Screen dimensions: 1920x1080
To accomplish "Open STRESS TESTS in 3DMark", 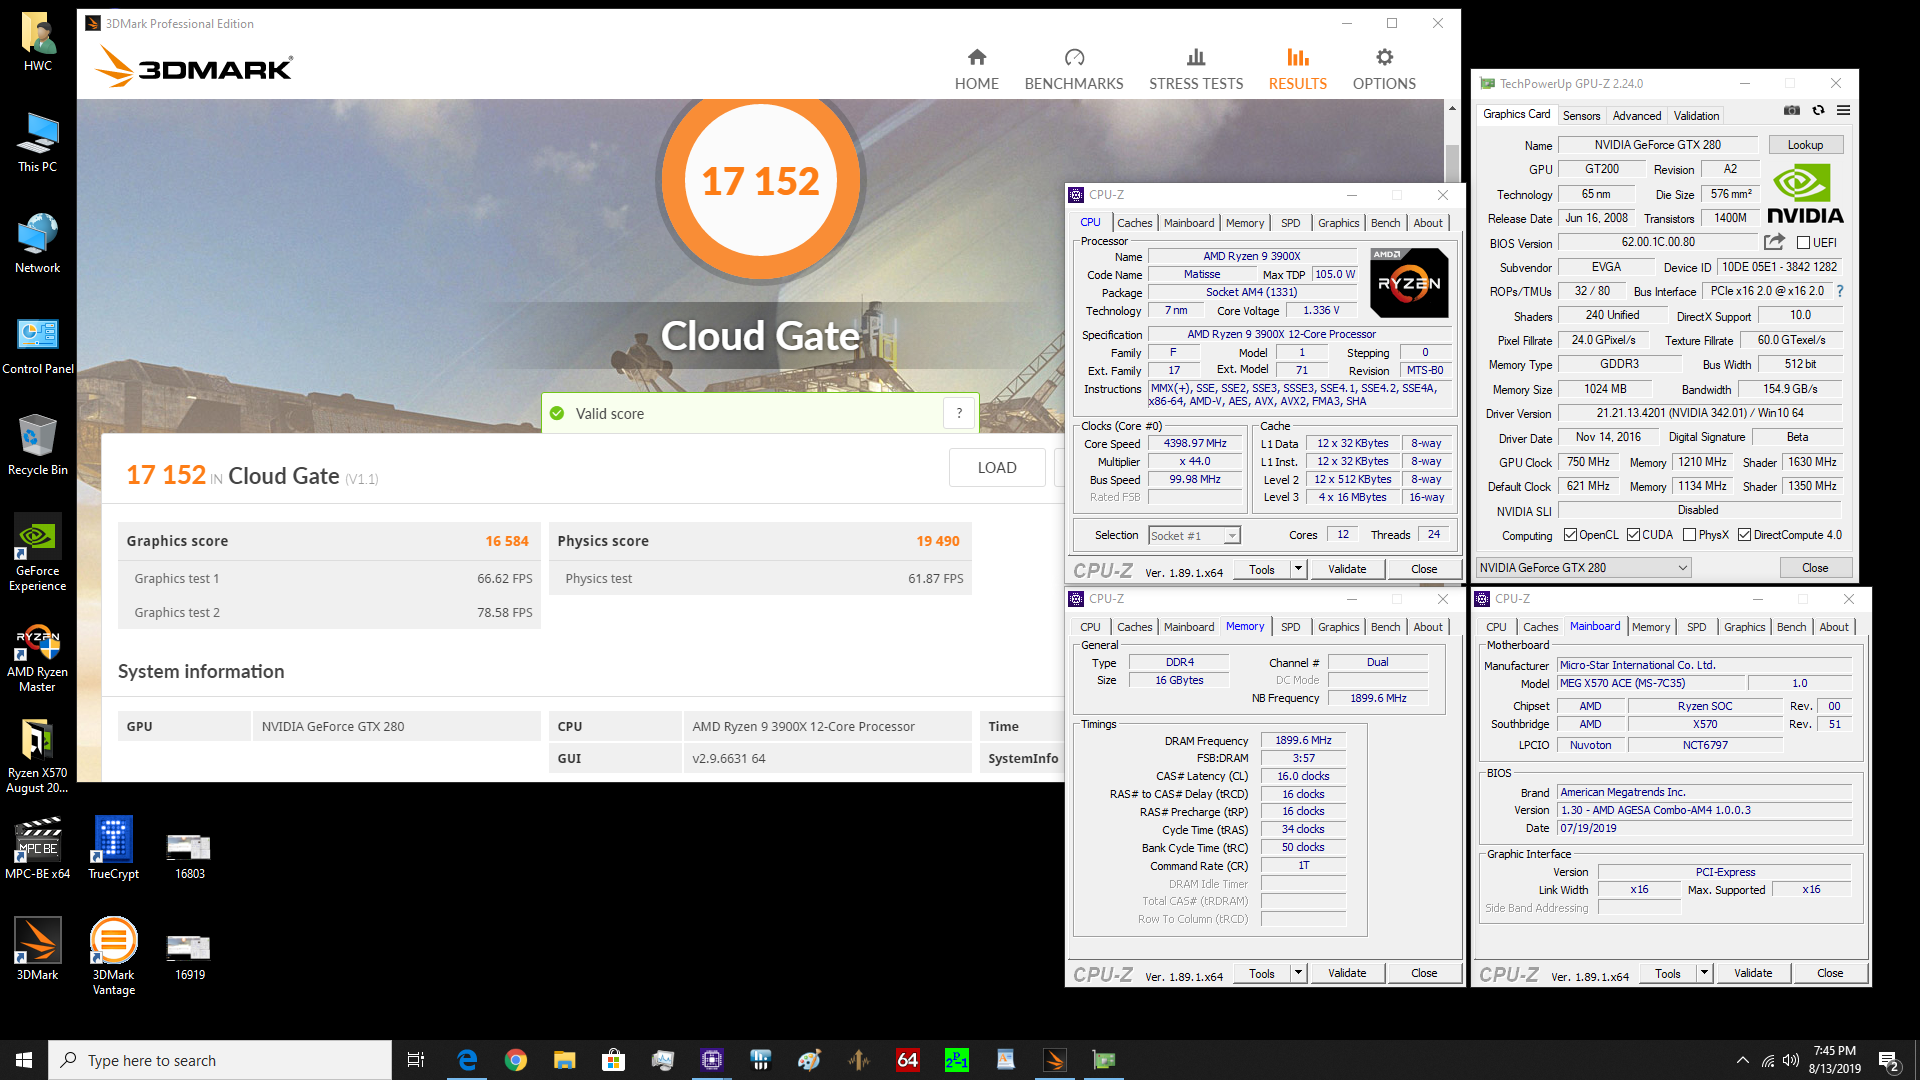I will 1196,69.
